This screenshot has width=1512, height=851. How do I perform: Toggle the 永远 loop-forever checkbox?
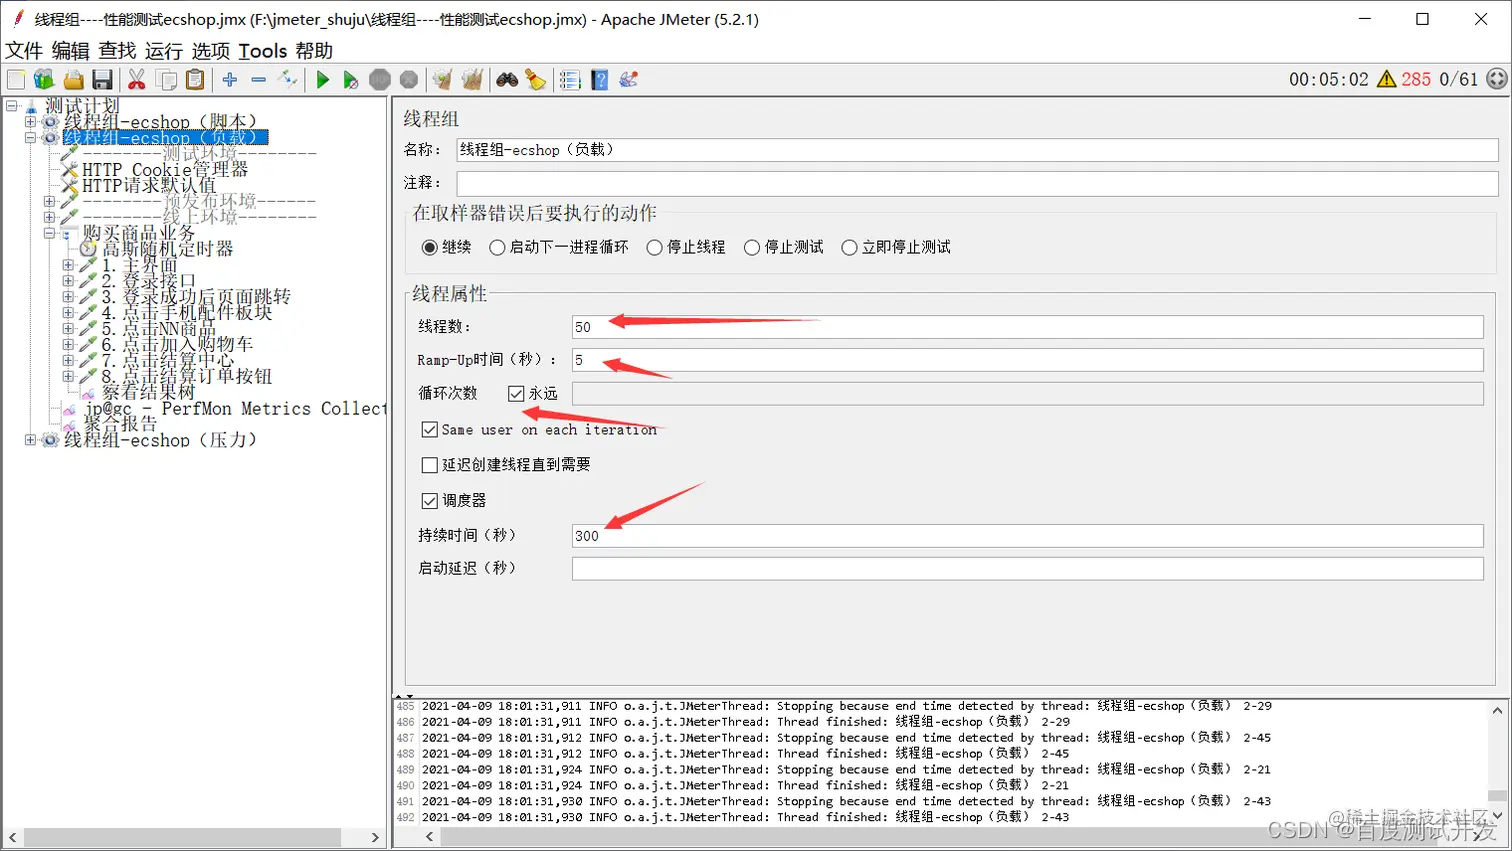(x=516, y=394)
